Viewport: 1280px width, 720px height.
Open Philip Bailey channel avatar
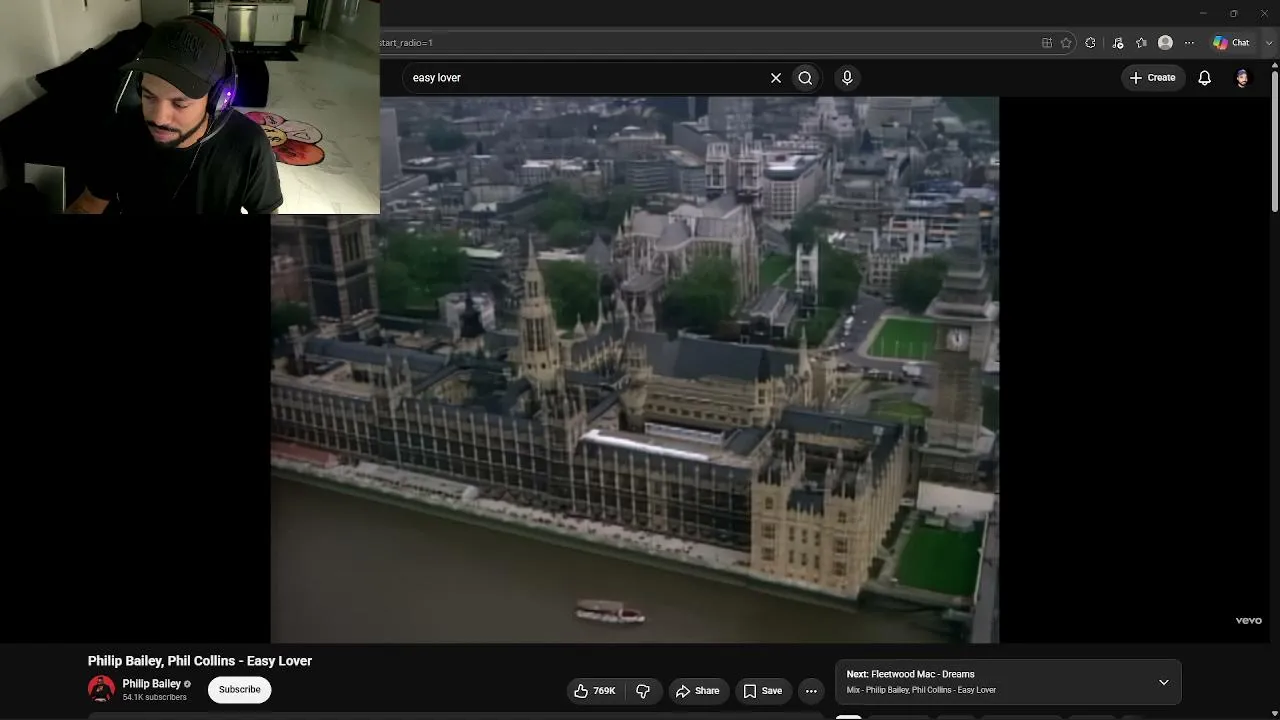[x=101, y=689]
